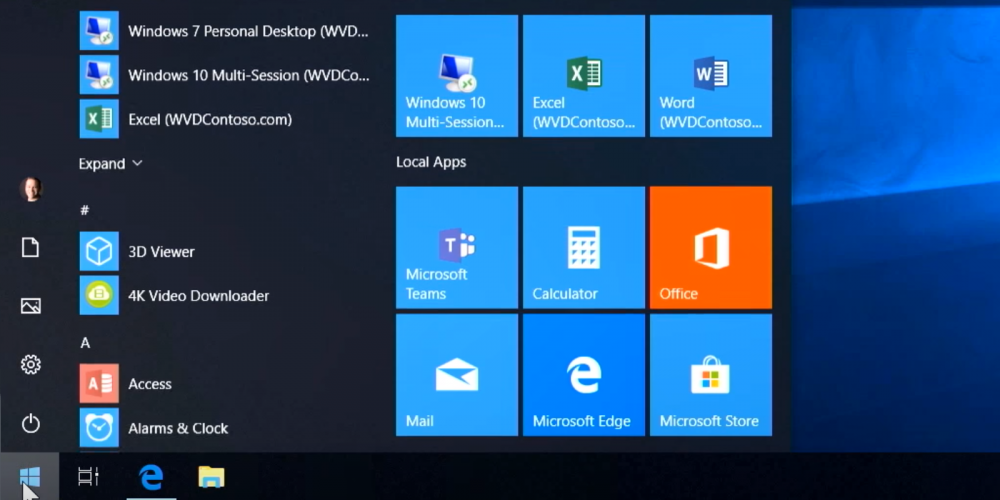Open Excel (WVDContoso.com) from app list
The width and height of the screenshot is (1000, 500).
224,119
